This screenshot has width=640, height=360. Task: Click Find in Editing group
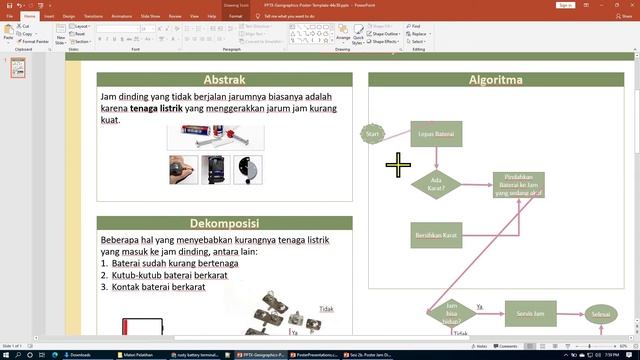pyautogui.click(x=413, y=26)
